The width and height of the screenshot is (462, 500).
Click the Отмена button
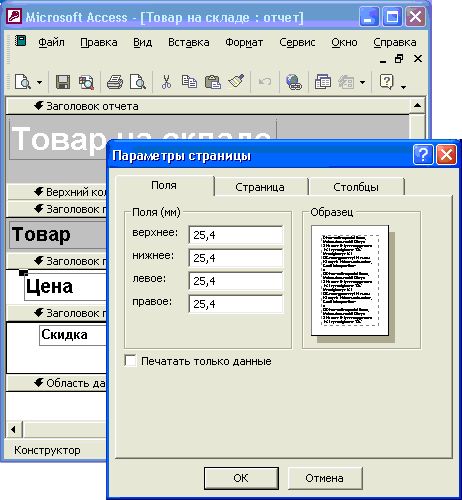click(324, 478)
